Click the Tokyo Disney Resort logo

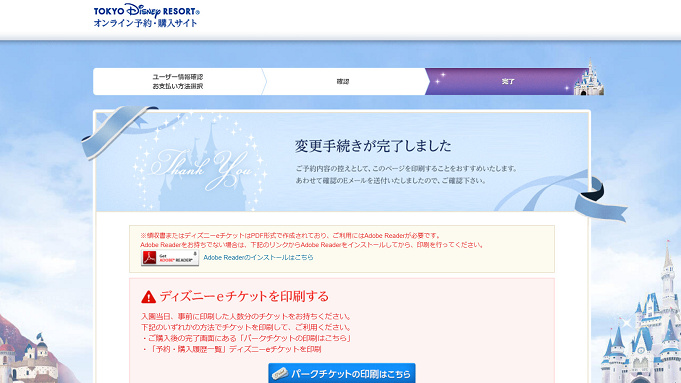[x=146, y=11]
